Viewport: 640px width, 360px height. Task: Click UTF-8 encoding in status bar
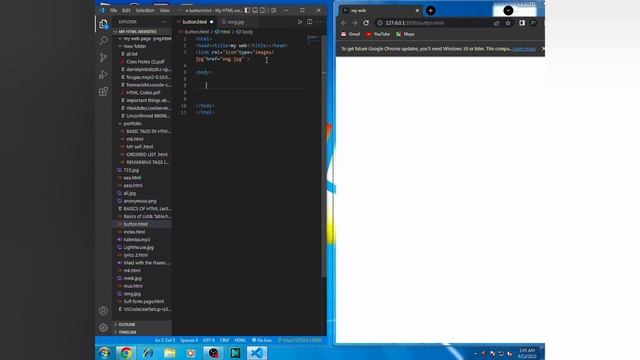pos(209,340)
